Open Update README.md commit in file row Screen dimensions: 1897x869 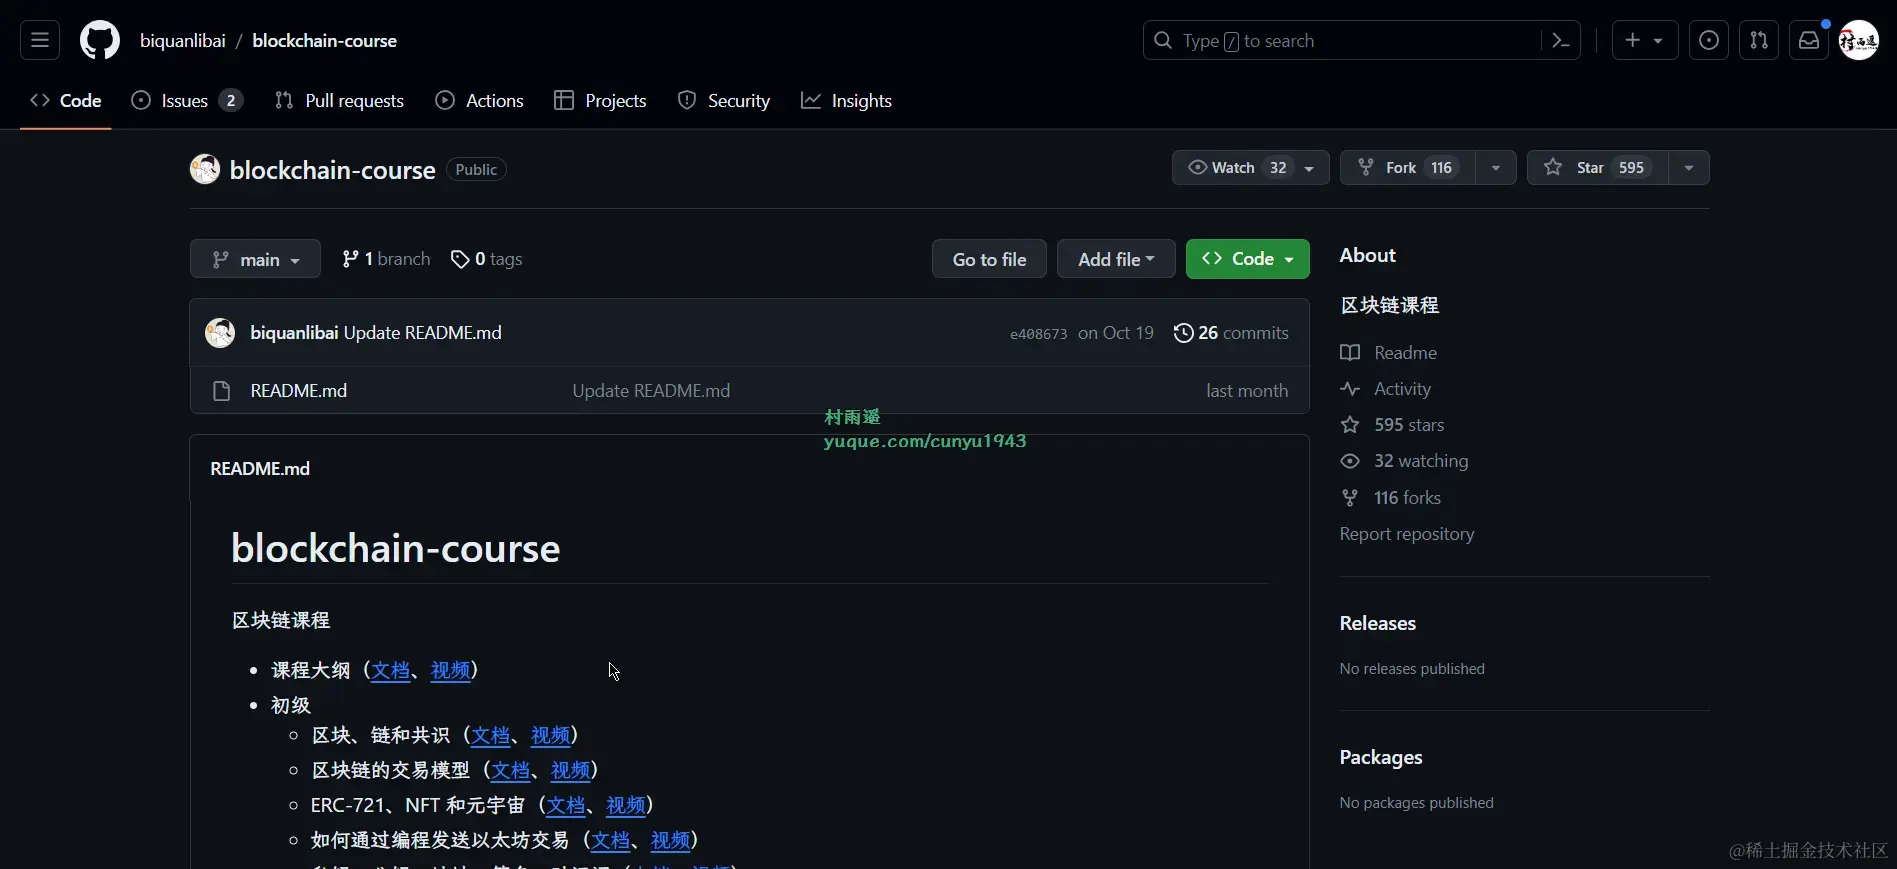[x=651, y=391]
